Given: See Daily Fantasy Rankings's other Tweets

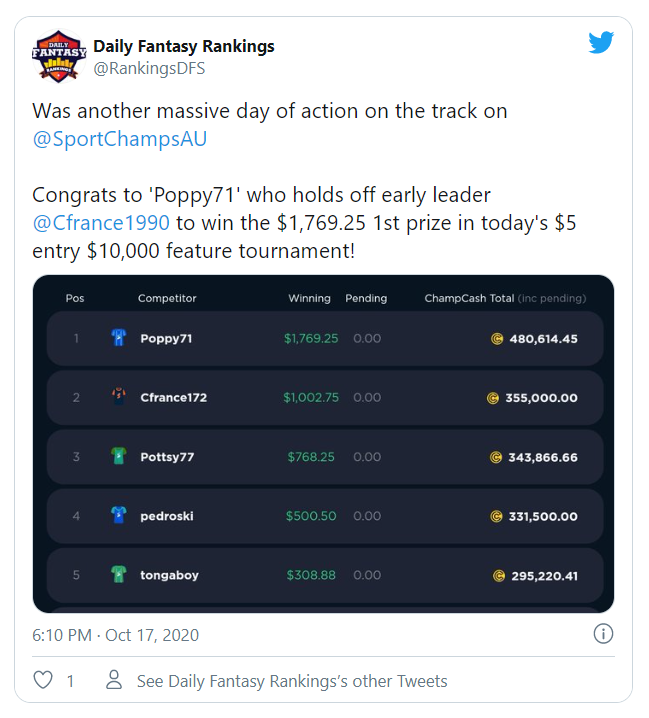Looking at the screenshot, I should coord(292,681).
